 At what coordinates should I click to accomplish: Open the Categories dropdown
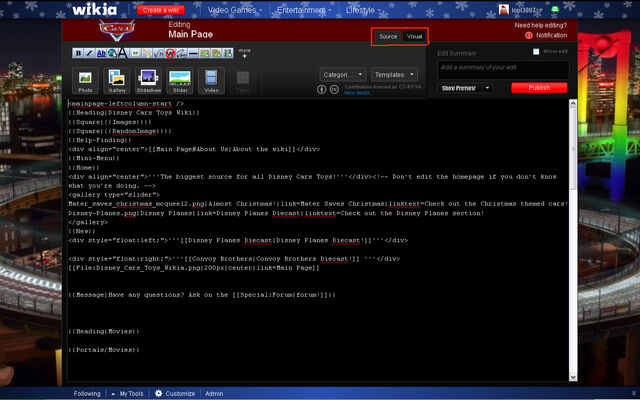click(342, 75)
